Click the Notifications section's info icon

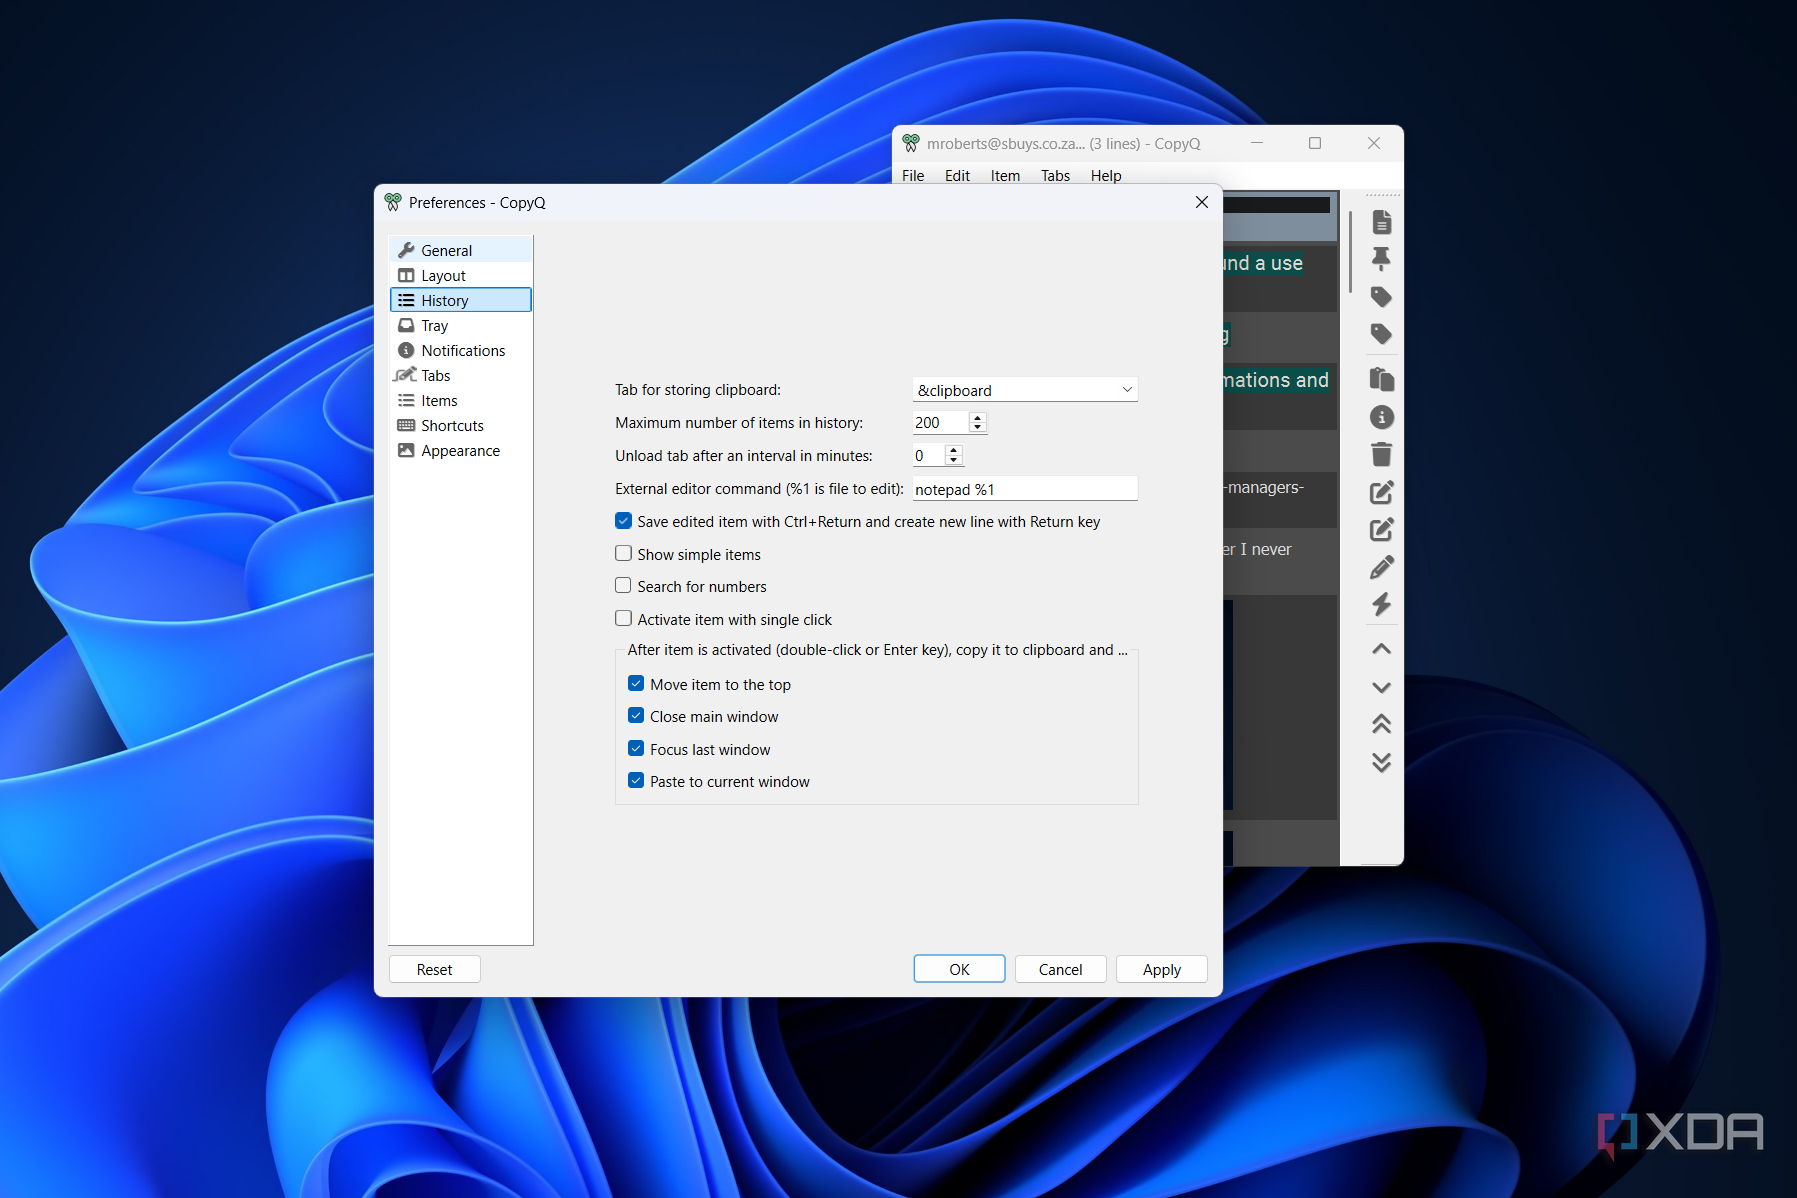click(x=406, y=350)
